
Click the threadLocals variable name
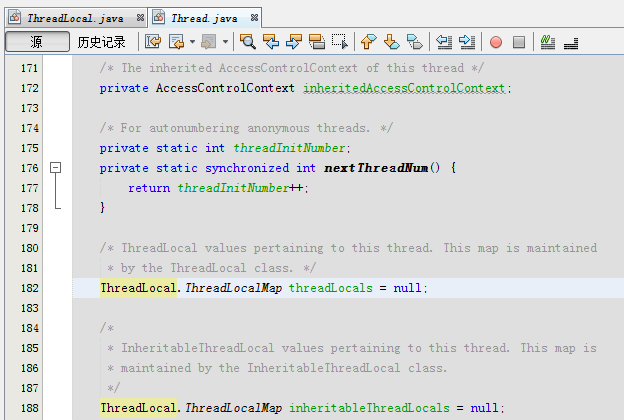coord(331,288)
